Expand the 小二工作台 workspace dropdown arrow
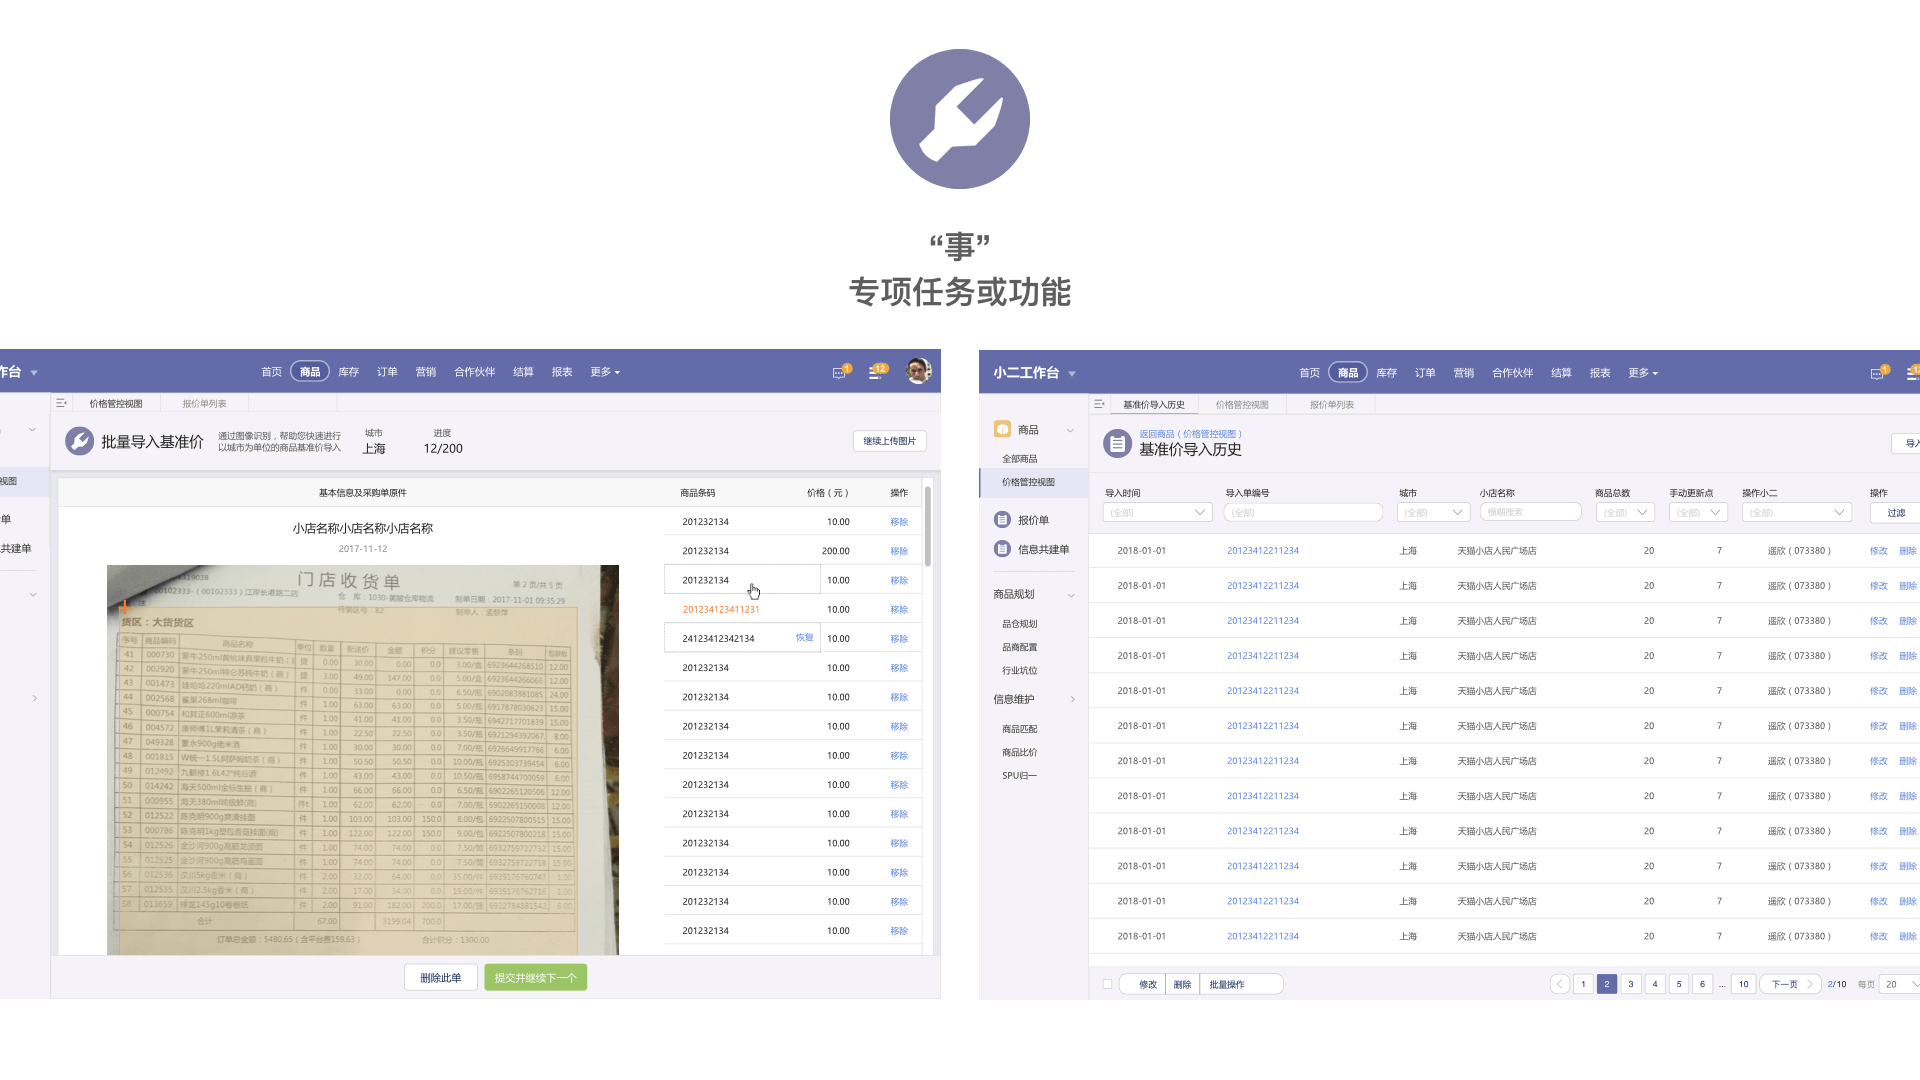This screenshot has width=1920, height=1080. 1072,374
